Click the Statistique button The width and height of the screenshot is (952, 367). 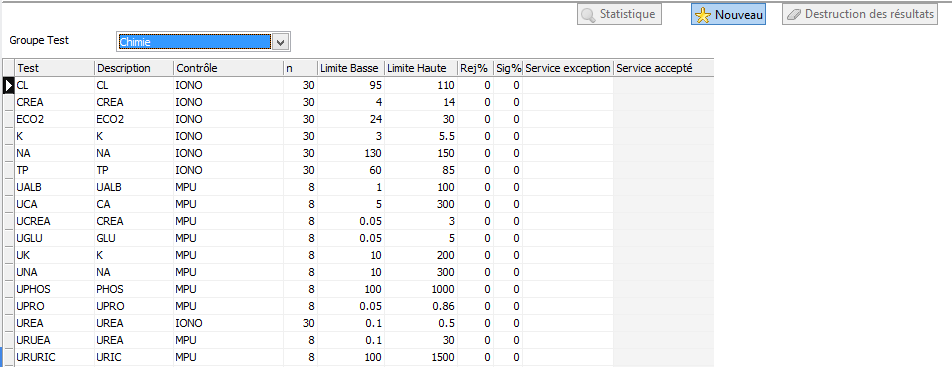(x=619, y=15)
